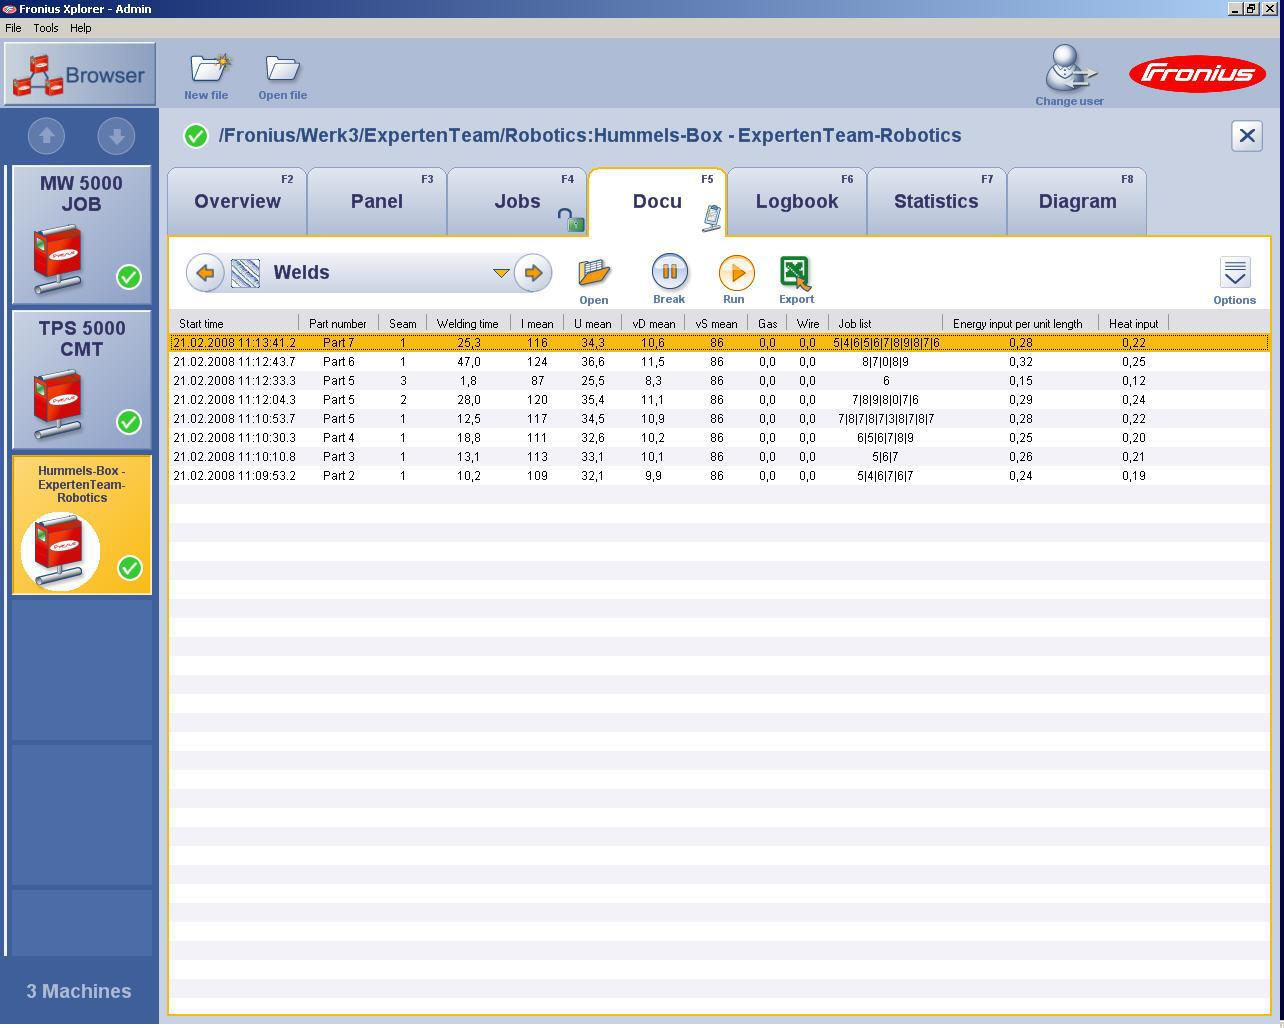Sort by Welding time column header
This screenshot has height=1028, width=1284.
[468, 323]
